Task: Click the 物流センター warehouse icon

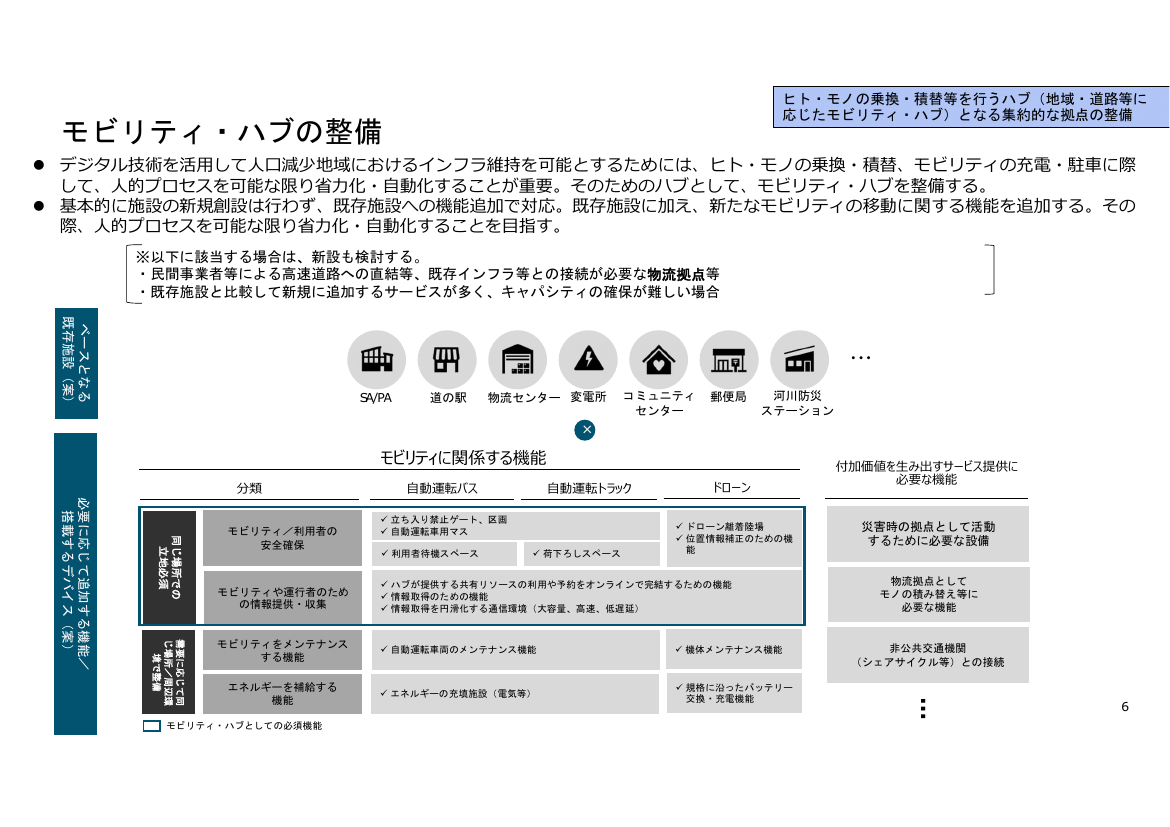Action: [x=518, y=360]
